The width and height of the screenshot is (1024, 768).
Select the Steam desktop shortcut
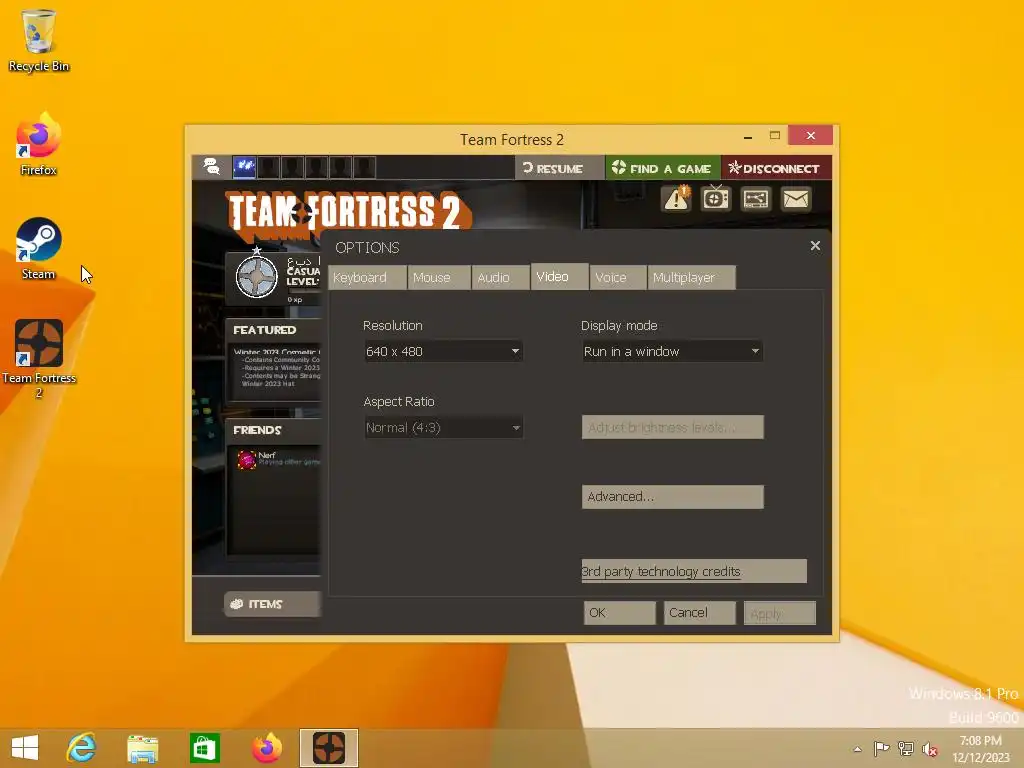[39, 249]
